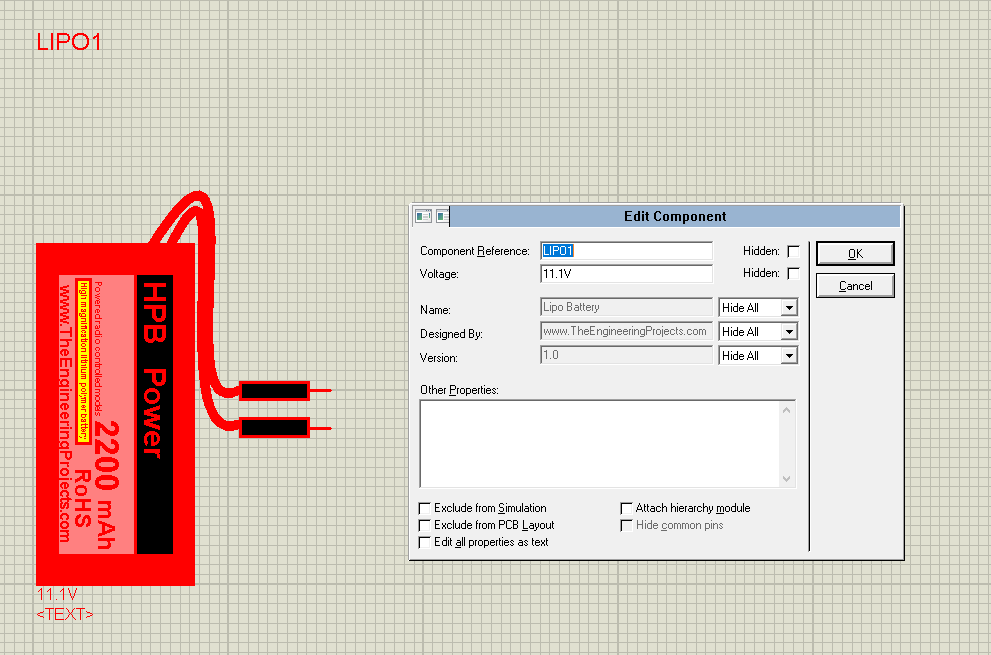Confirm with the OK button

tap(855, 254)
